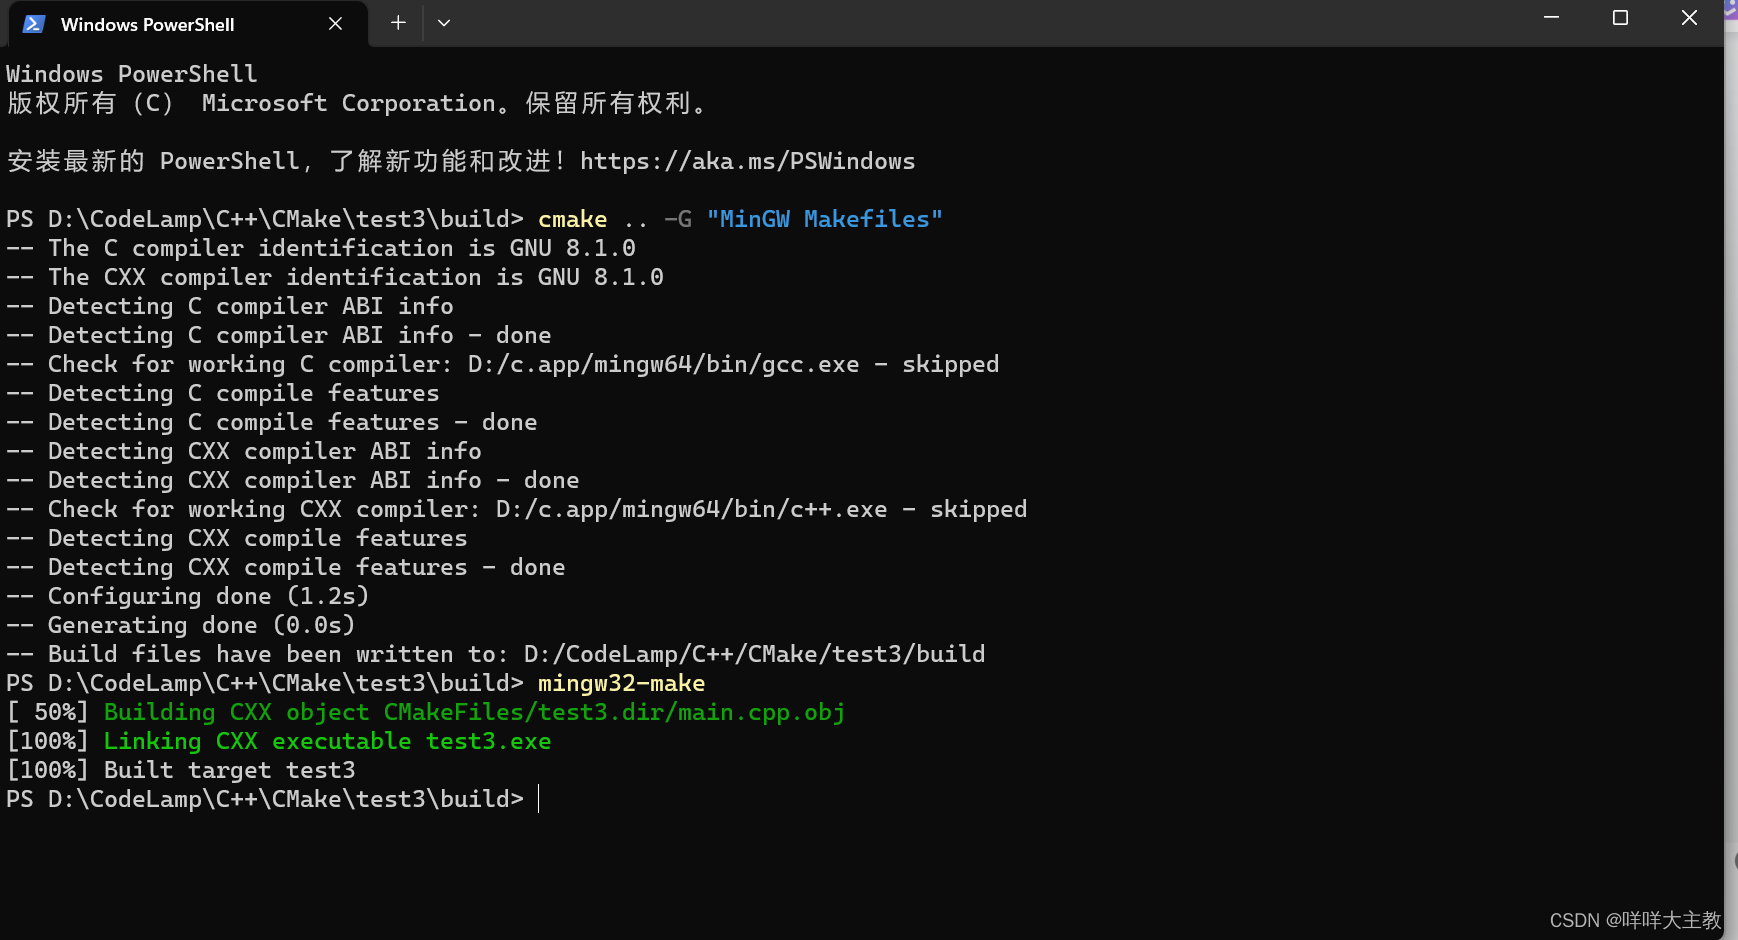The height and width of the screenshot is (940, 1738).
Task: Click the purple icon in the top-right corner
Action: pos(1729,8)
